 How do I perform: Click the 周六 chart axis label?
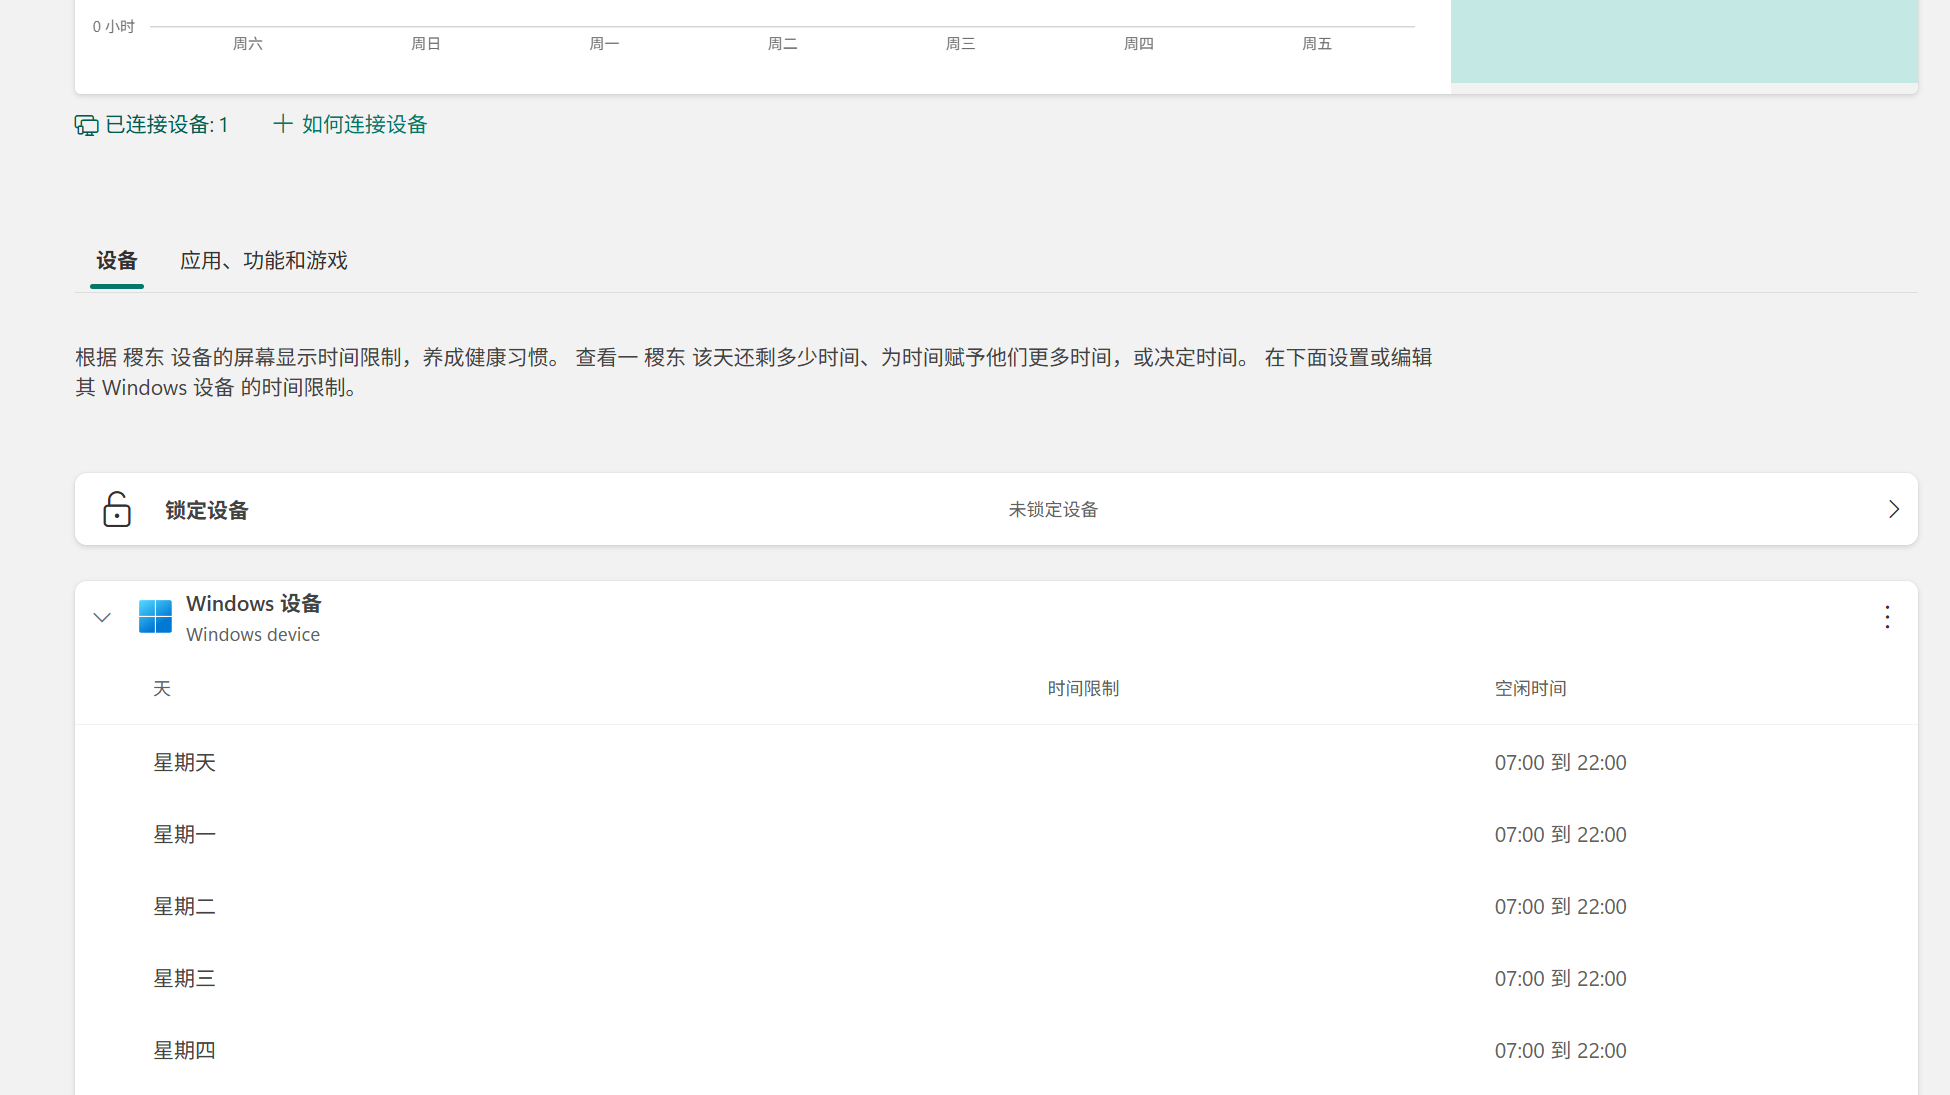(248, 43)
